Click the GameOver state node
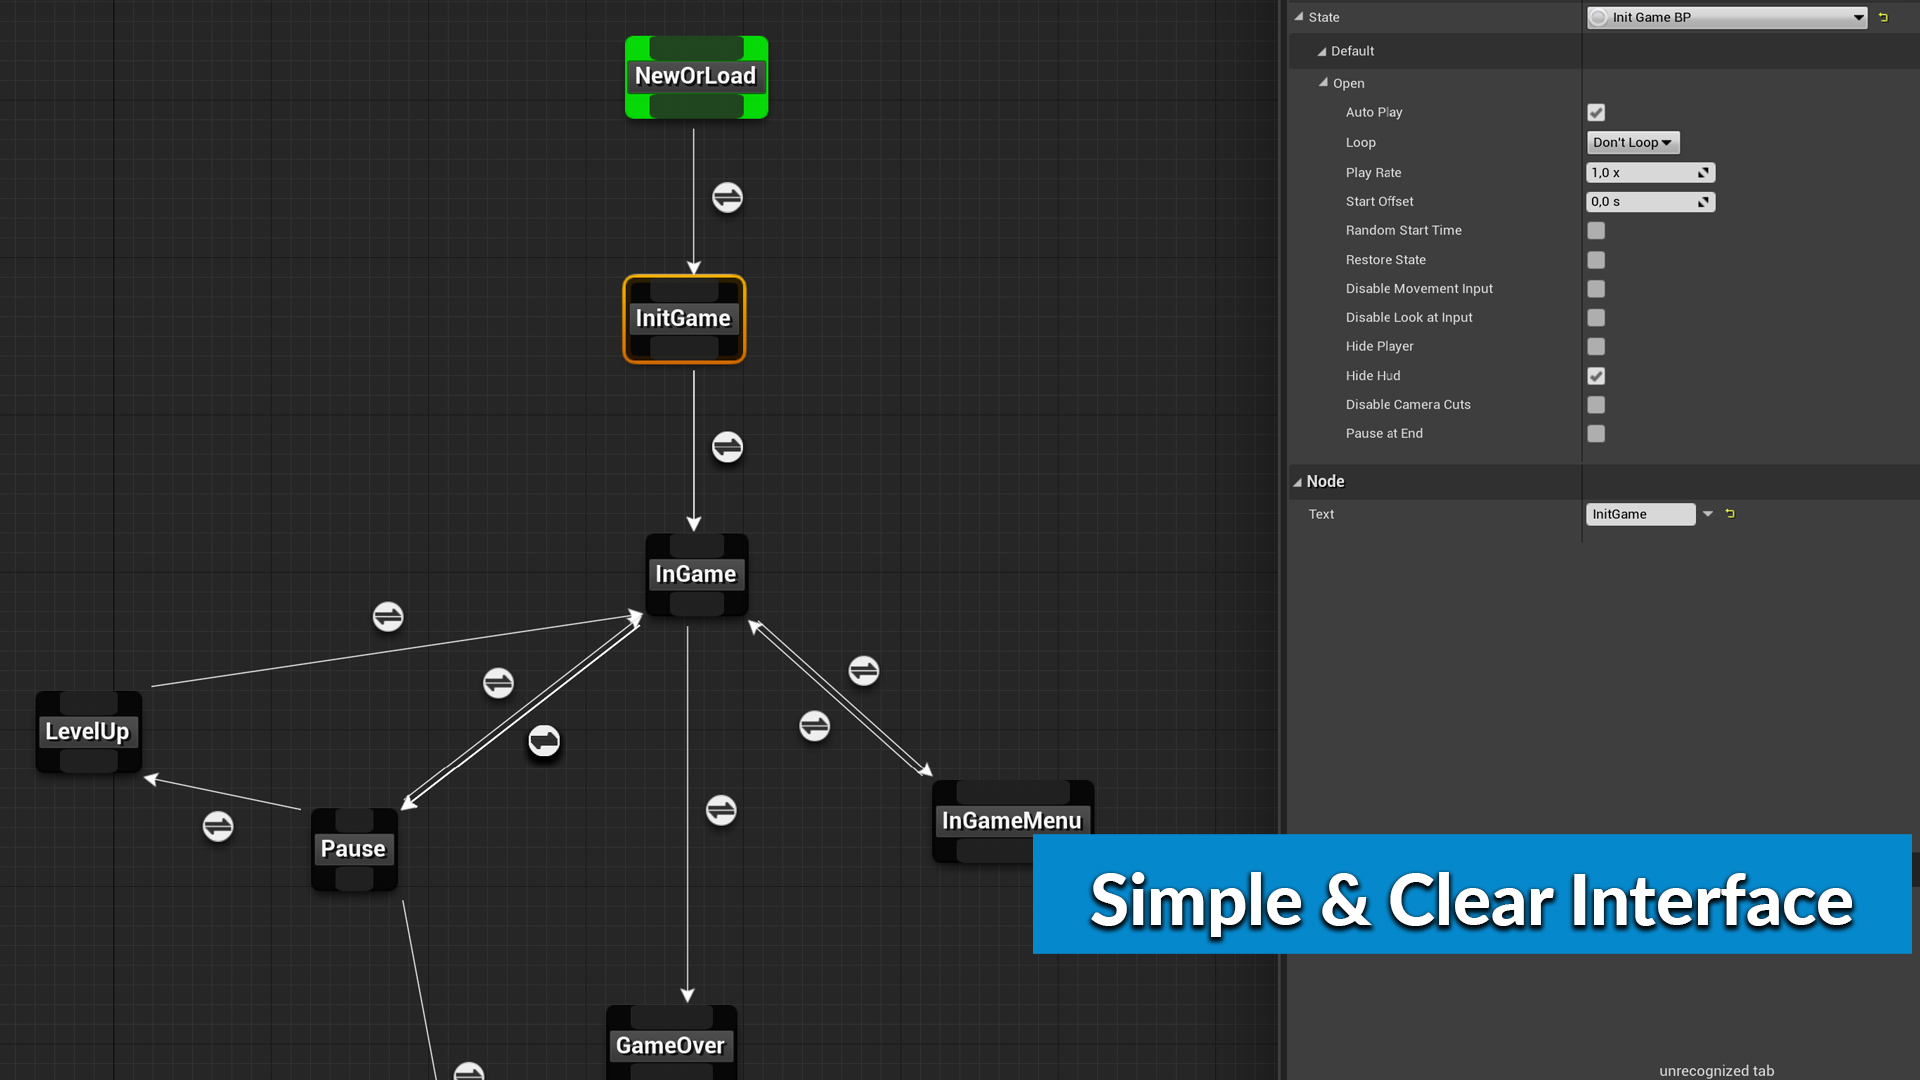 click(x=671, y=1044)
